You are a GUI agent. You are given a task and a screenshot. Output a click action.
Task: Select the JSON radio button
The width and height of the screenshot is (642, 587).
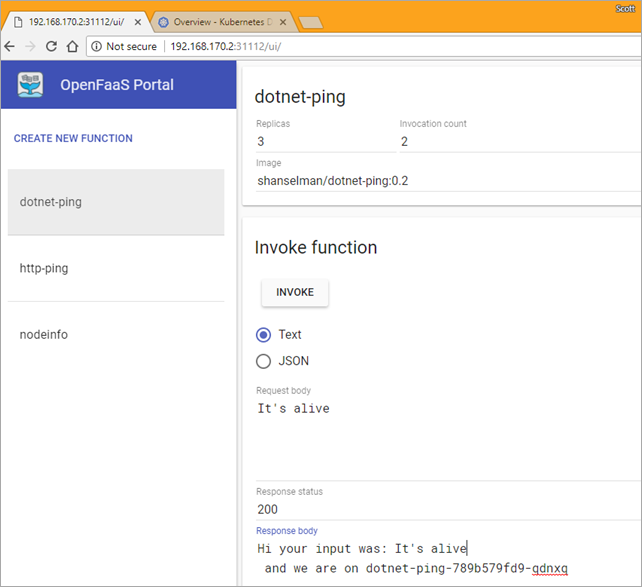263,361
